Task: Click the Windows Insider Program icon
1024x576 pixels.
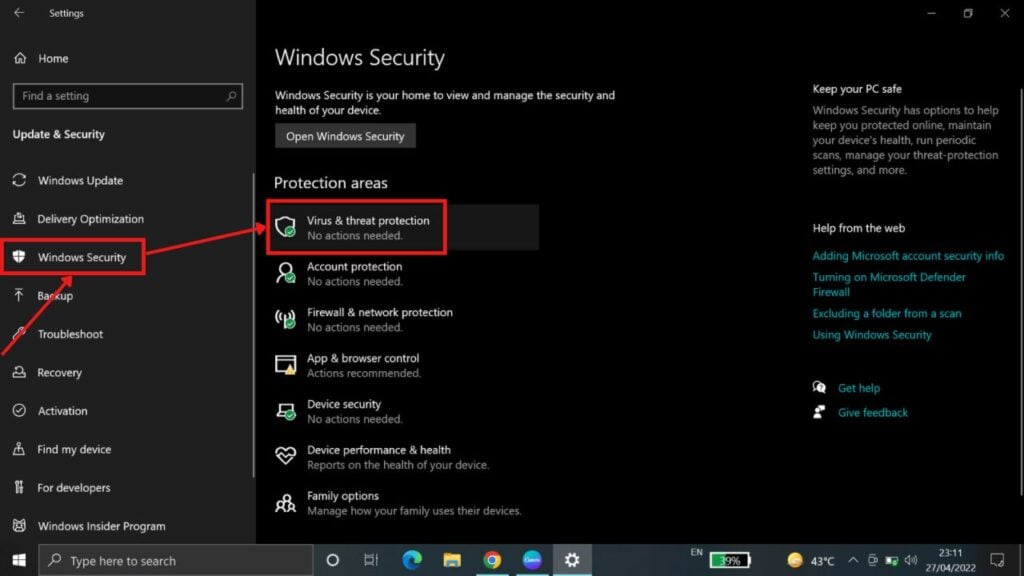Action: (x=19, y=525)
